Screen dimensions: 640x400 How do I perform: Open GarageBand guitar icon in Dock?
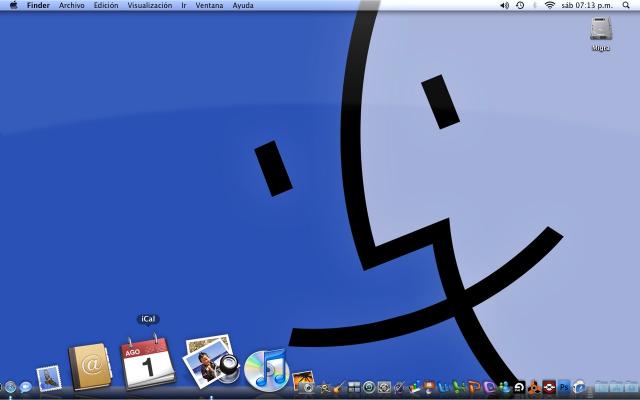[338, 387]
